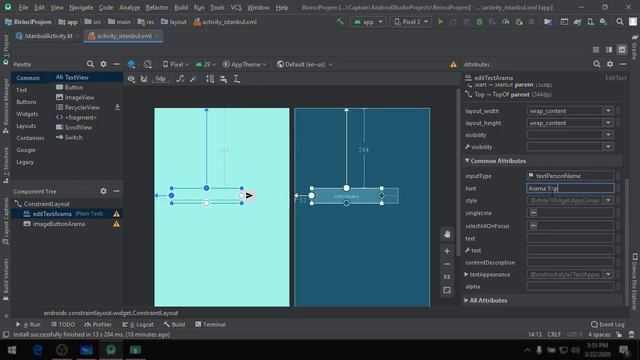Select the Design surface layers icon
640x360 pixels.
(x=131, y=64)
